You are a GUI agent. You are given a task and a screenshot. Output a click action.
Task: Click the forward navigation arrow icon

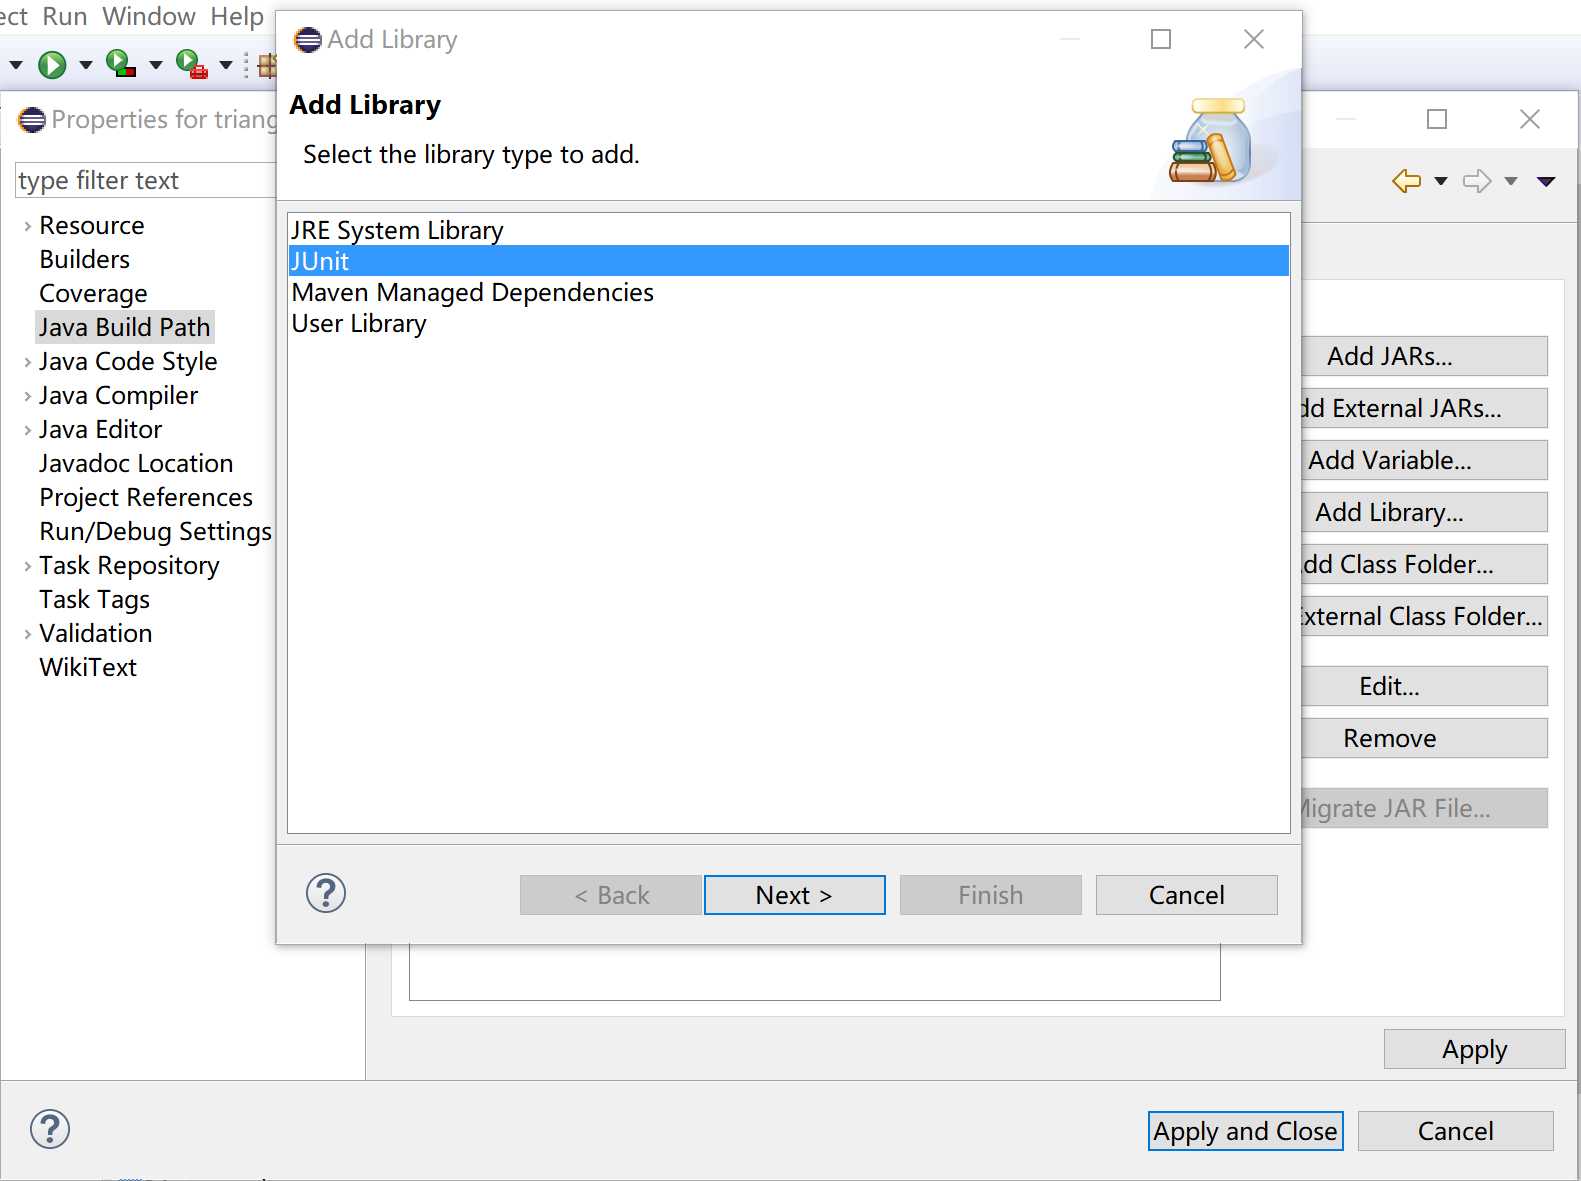[1477, 181]
